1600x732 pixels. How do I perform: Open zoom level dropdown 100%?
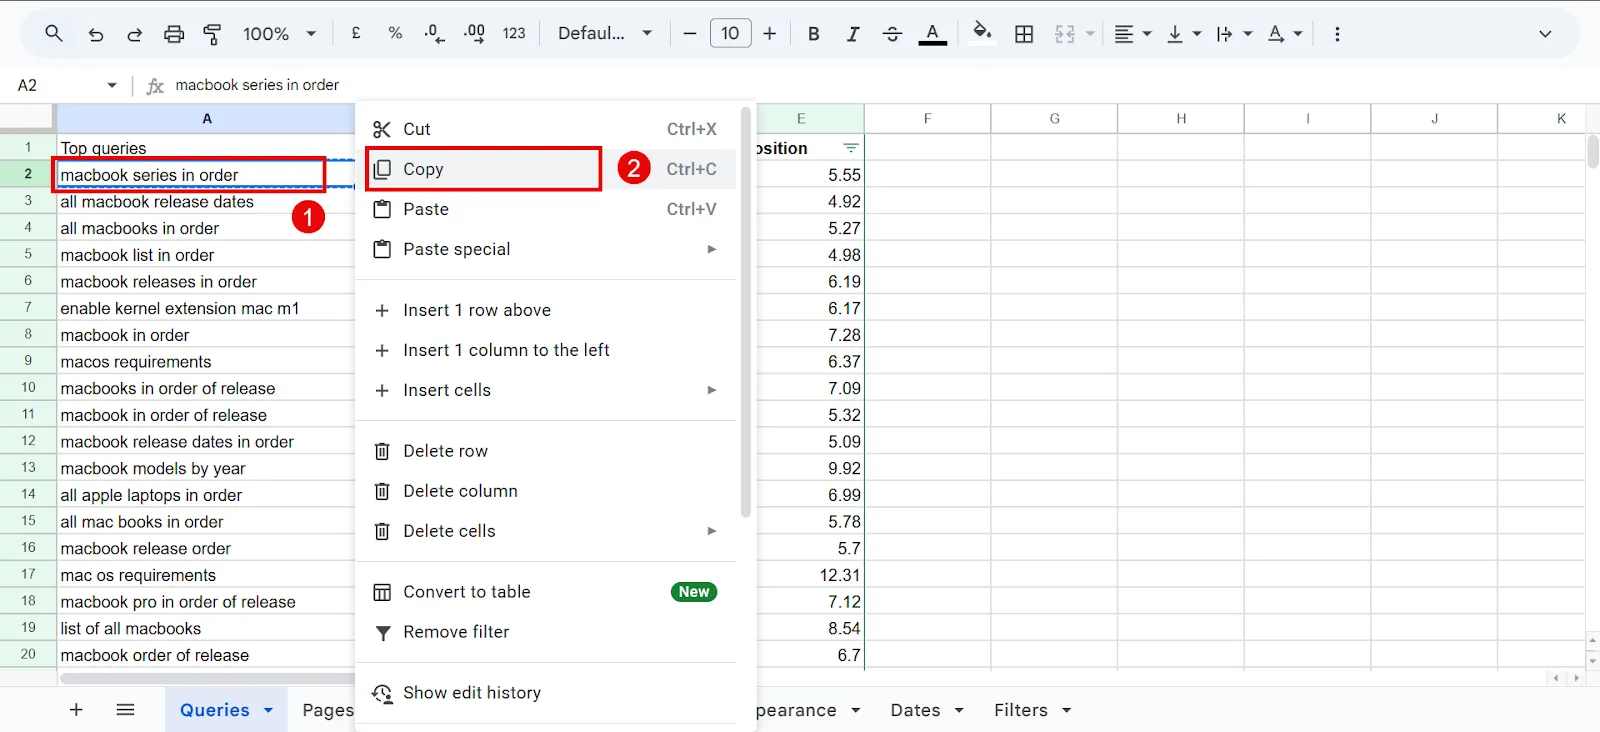[279, 34]
